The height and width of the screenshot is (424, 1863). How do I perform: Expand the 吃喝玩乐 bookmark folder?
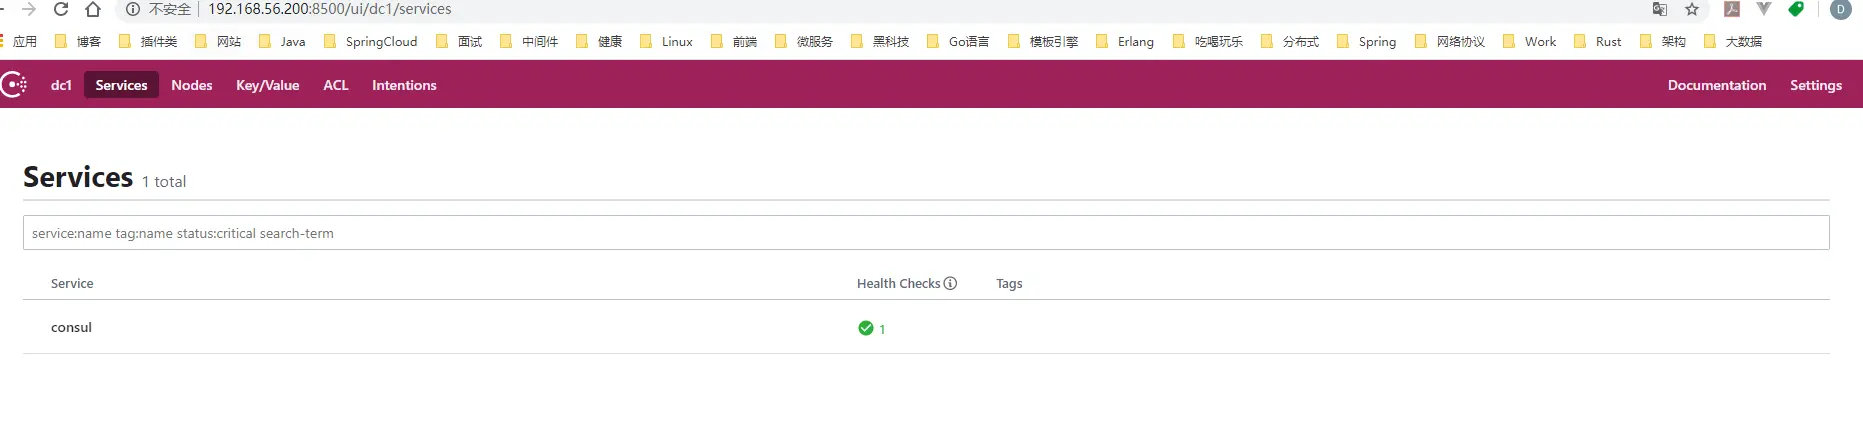[1208, 41]
